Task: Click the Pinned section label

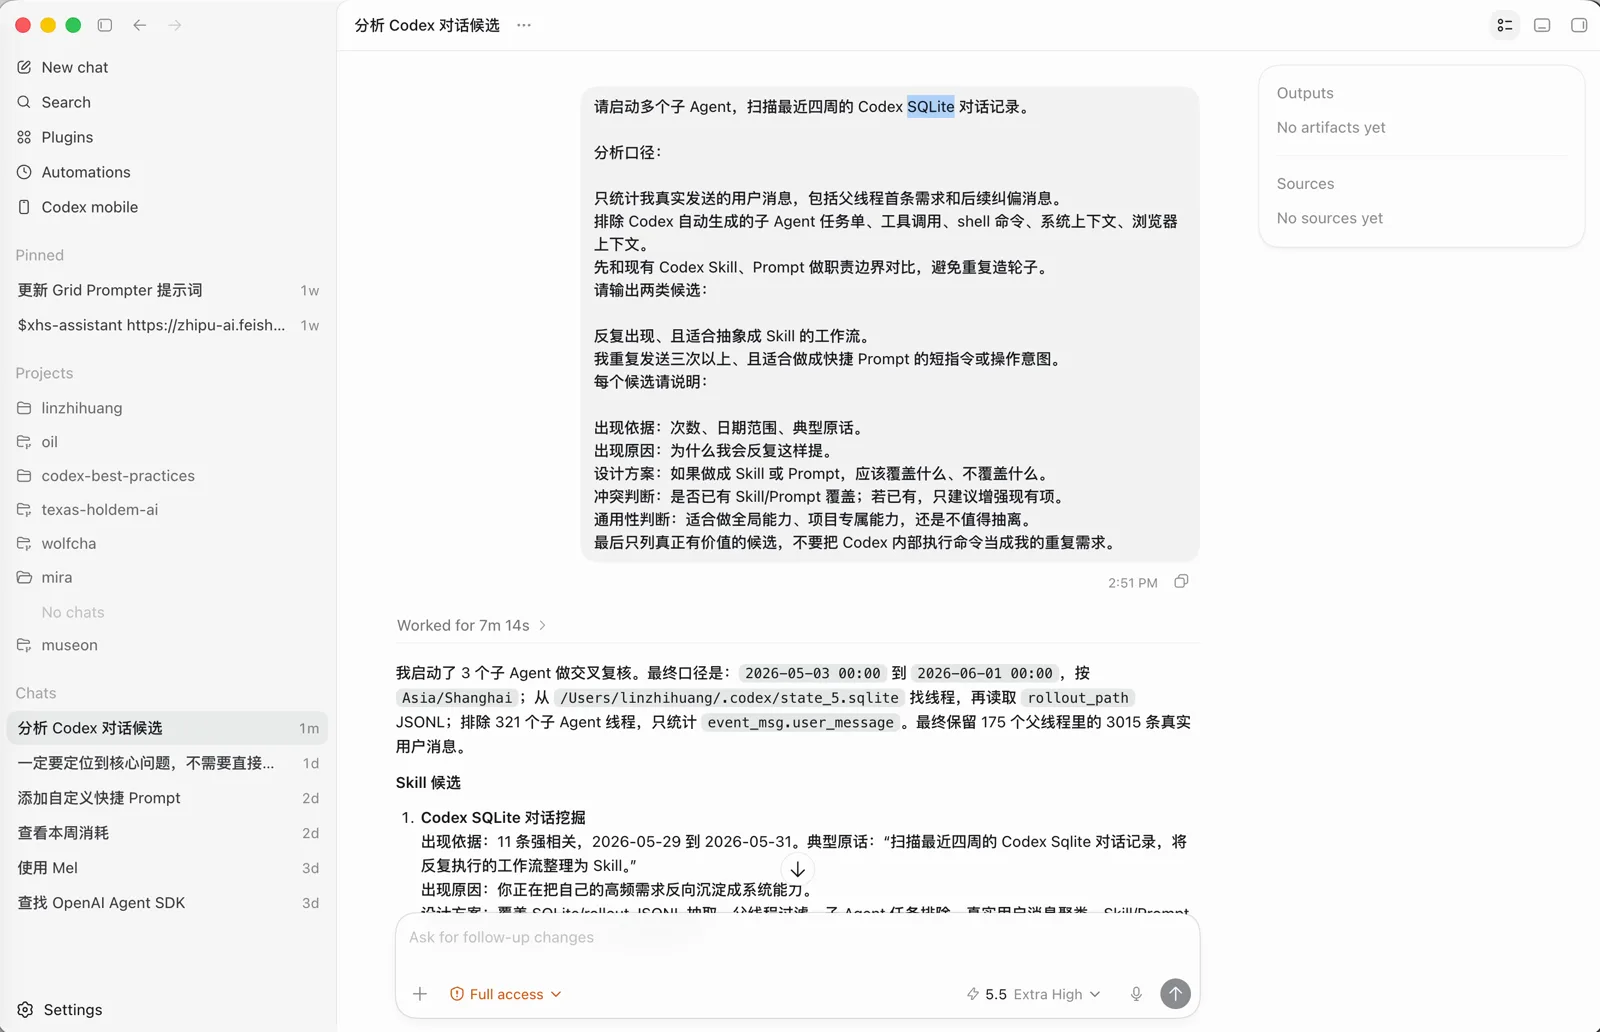Action: pos(40,255)
